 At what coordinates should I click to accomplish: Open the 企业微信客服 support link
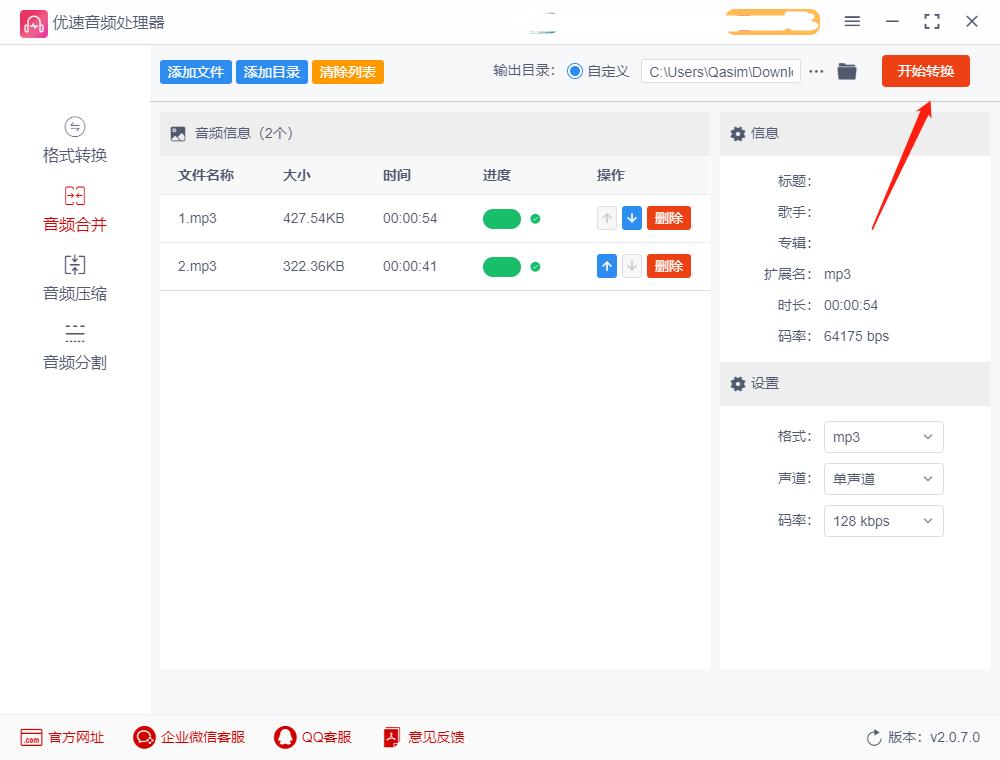tap(189, 738)
